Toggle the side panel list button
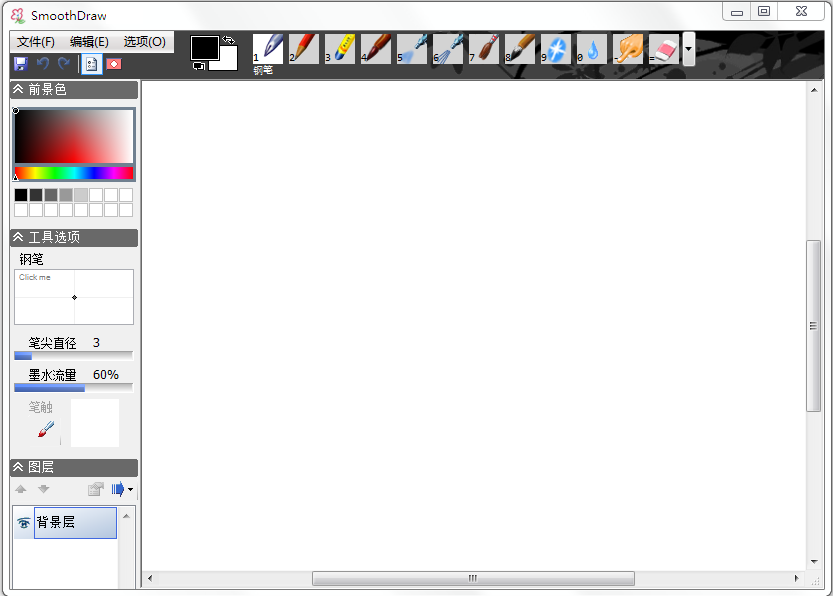The image size is (833, 596). [x=92, y=64]
